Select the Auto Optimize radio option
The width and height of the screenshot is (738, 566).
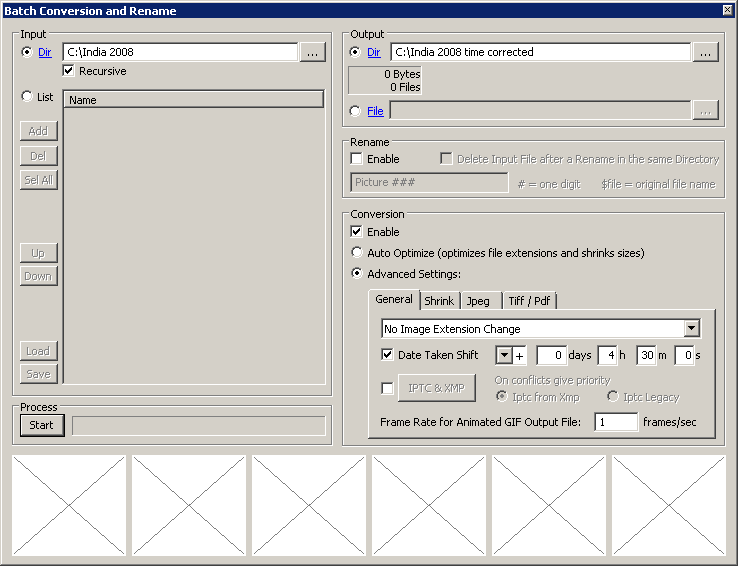(x=357, y=252)
